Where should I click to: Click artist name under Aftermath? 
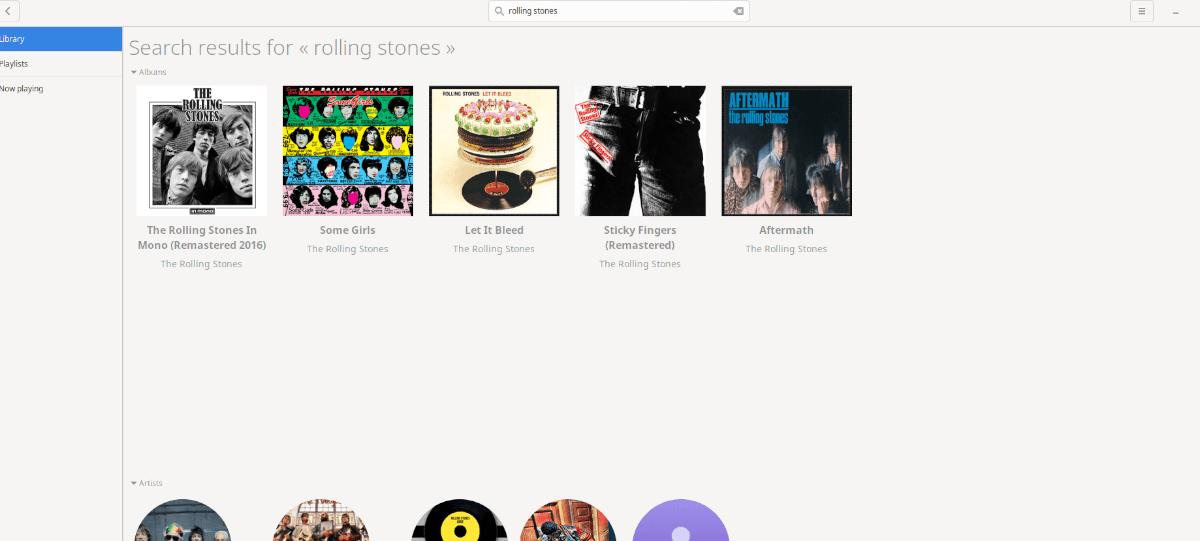point(787,249)
